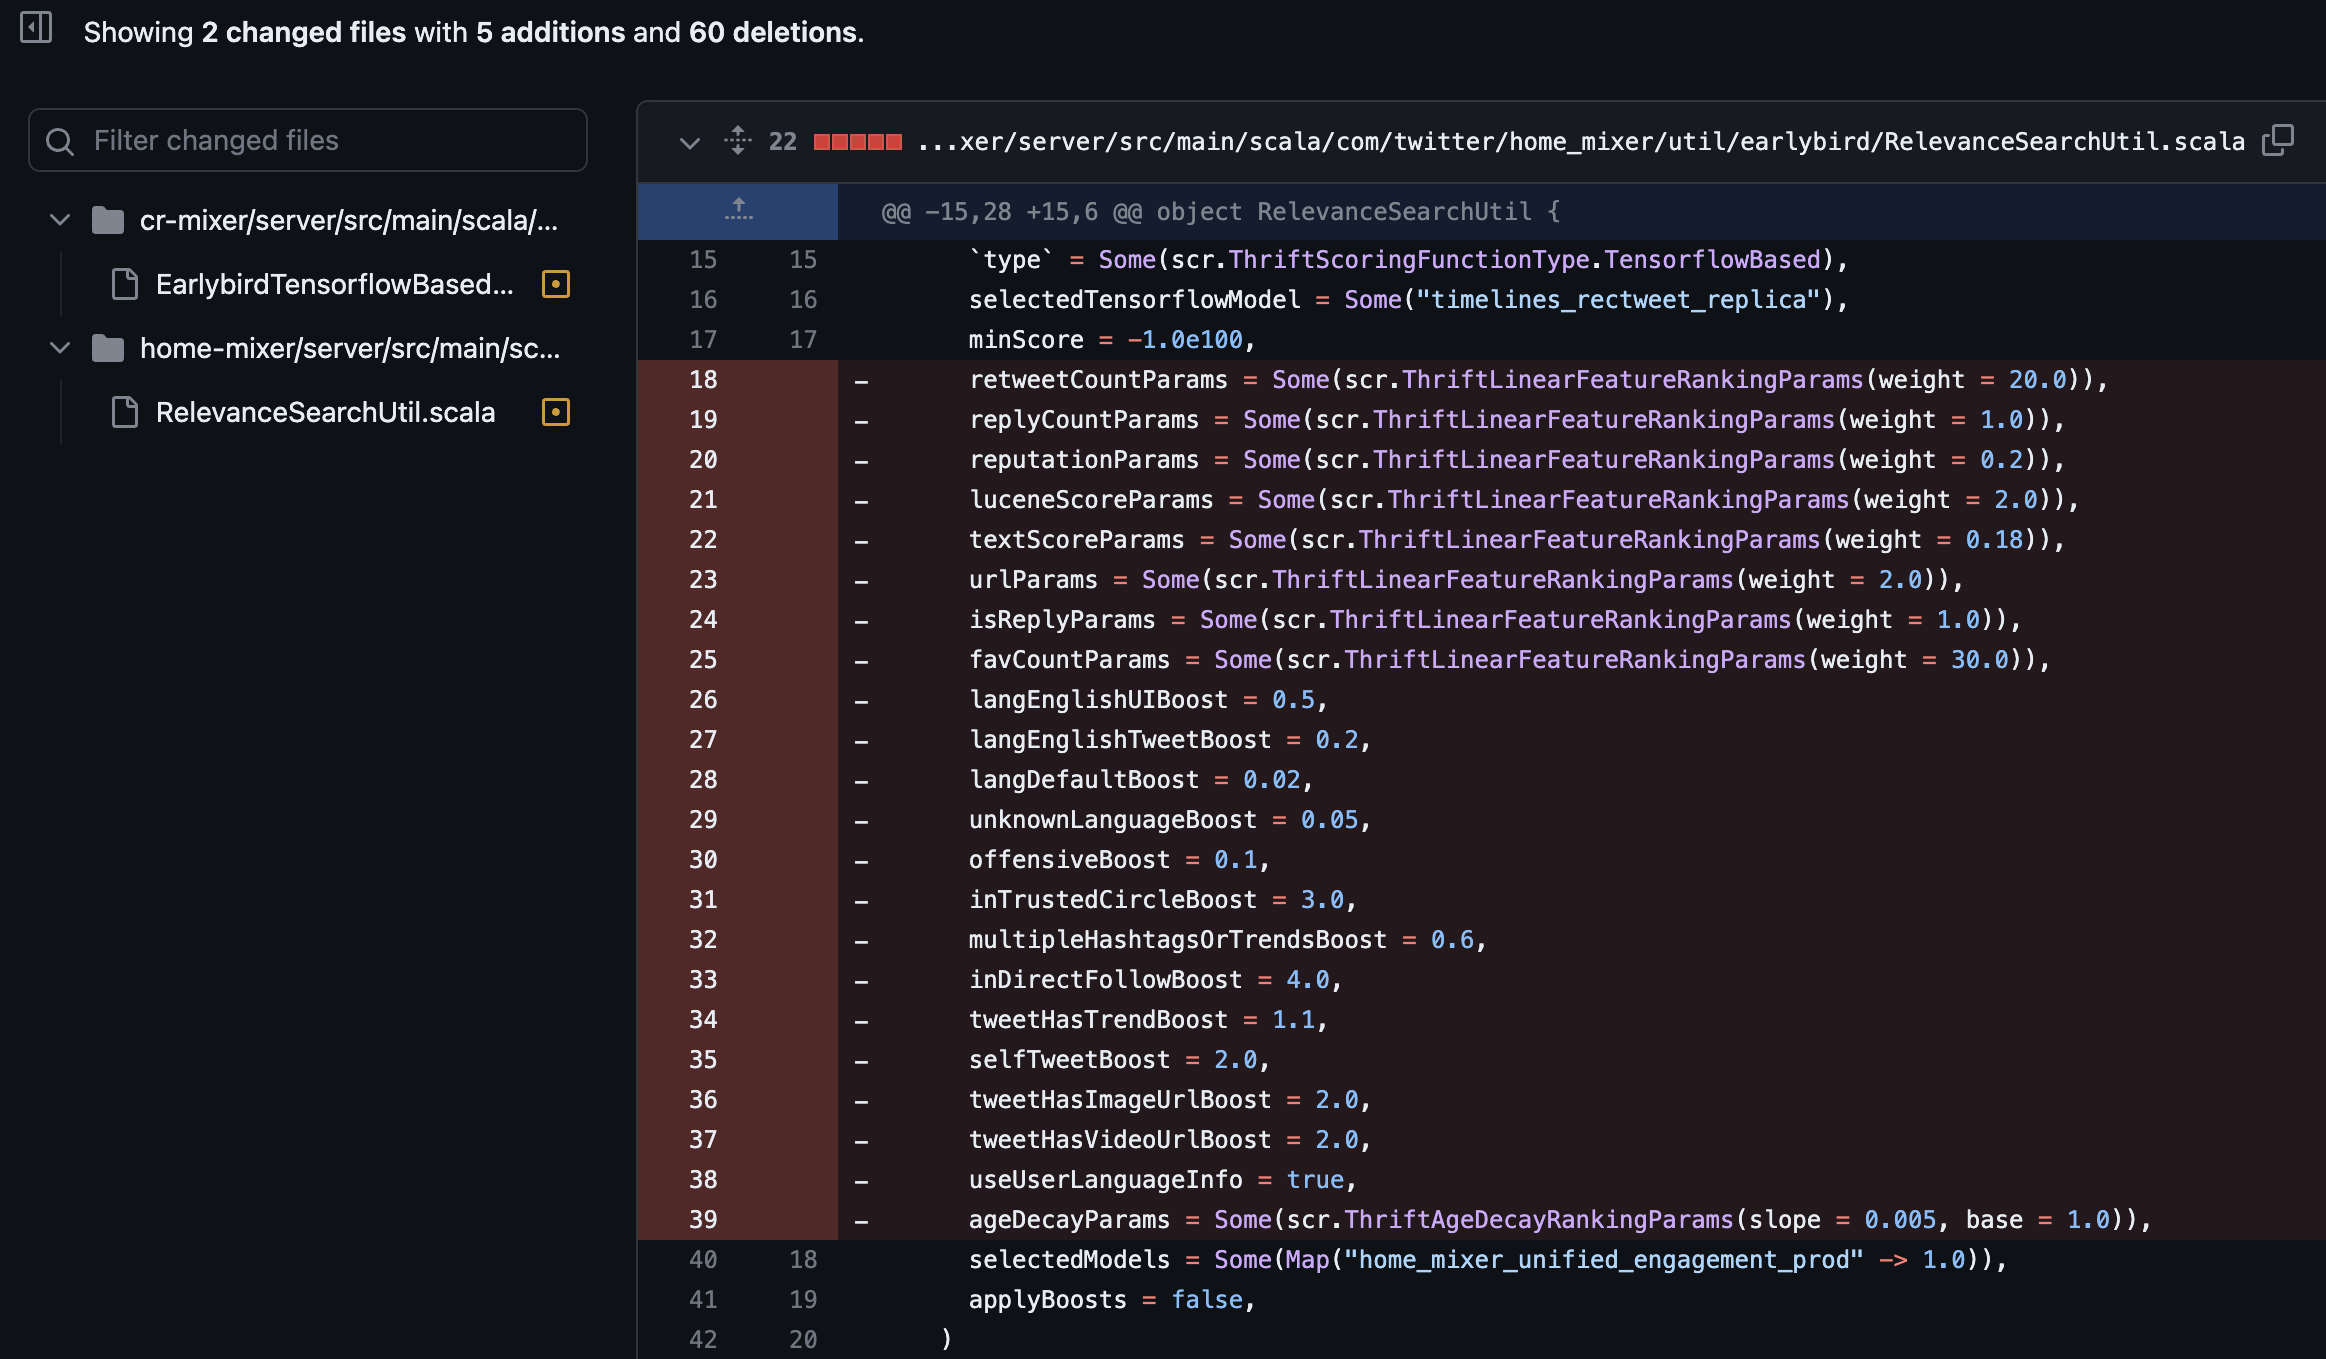Click the RelevanceSearchUtil.scala path link in header

(1580, 141)
